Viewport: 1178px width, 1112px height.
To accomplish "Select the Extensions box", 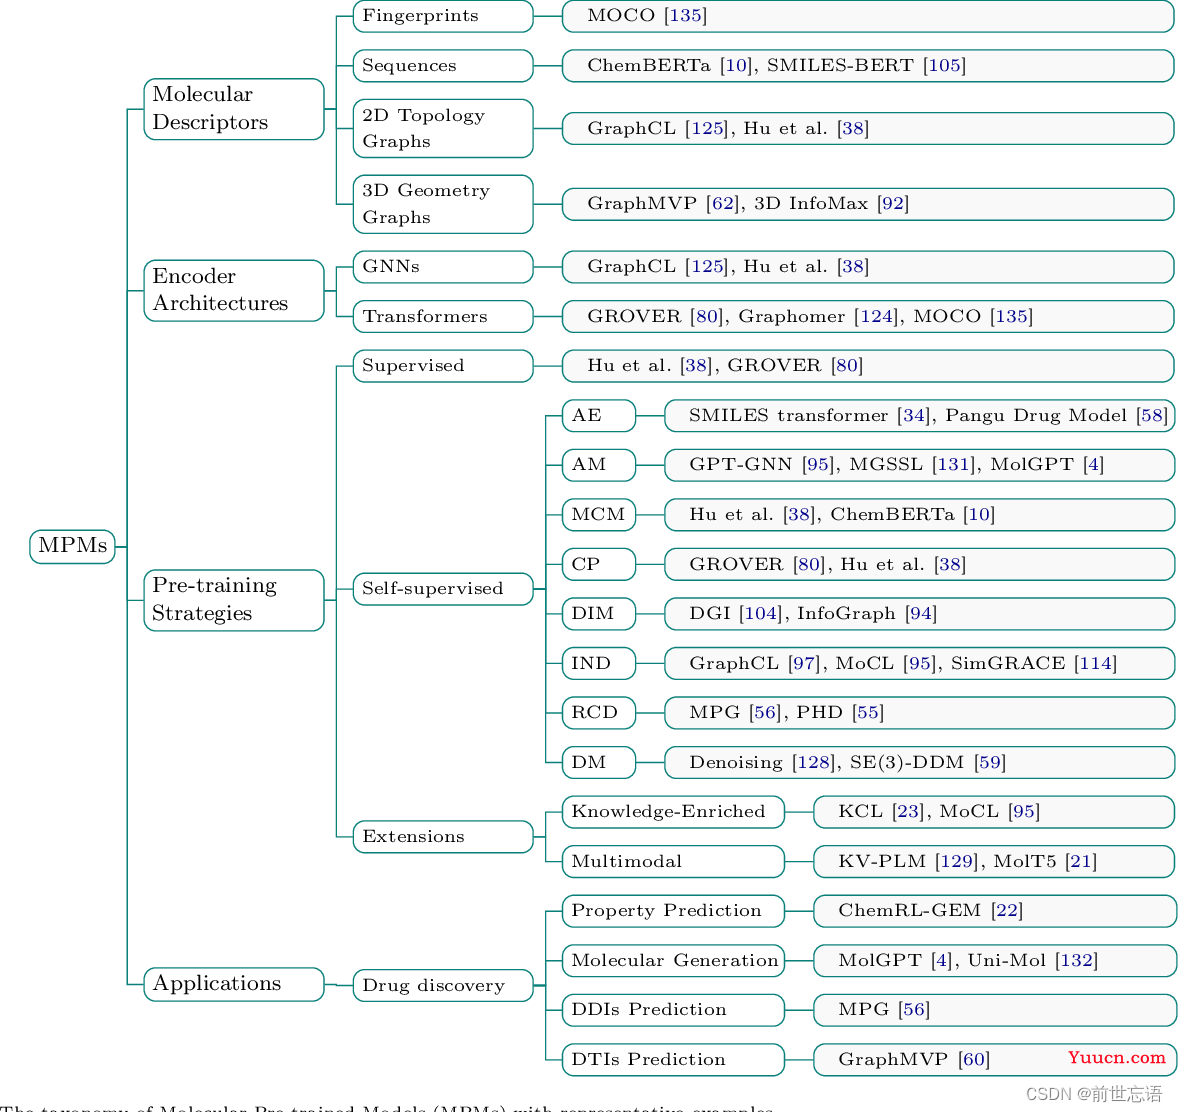I will click(443, 836).
